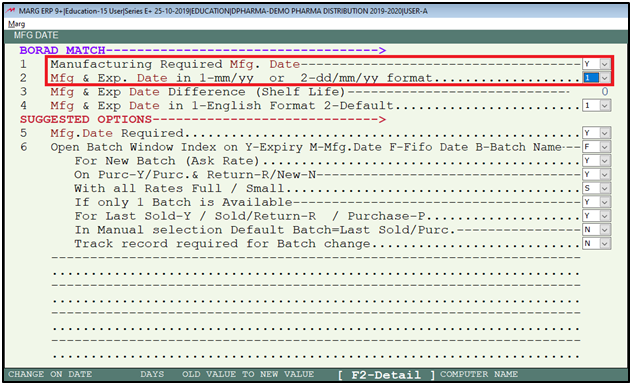632x385 pixels.
Task: Open dropdown for If only 1 Batch is Available
Action: point(605,202)
